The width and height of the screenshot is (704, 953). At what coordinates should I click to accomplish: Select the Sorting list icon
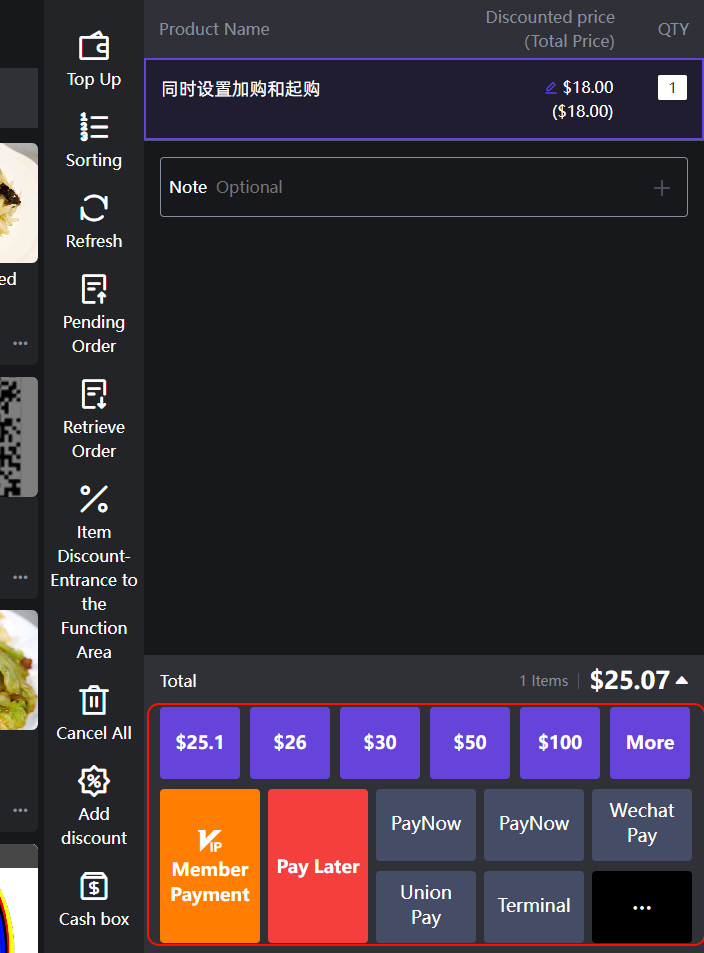pos(94,127)
